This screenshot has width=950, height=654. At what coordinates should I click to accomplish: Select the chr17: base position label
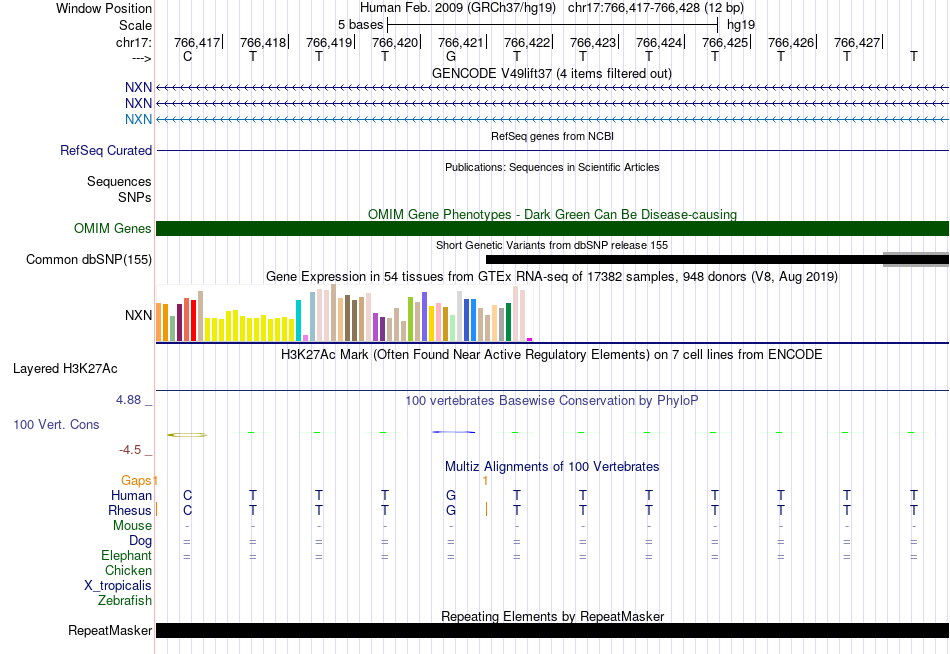tap(133, 42)
